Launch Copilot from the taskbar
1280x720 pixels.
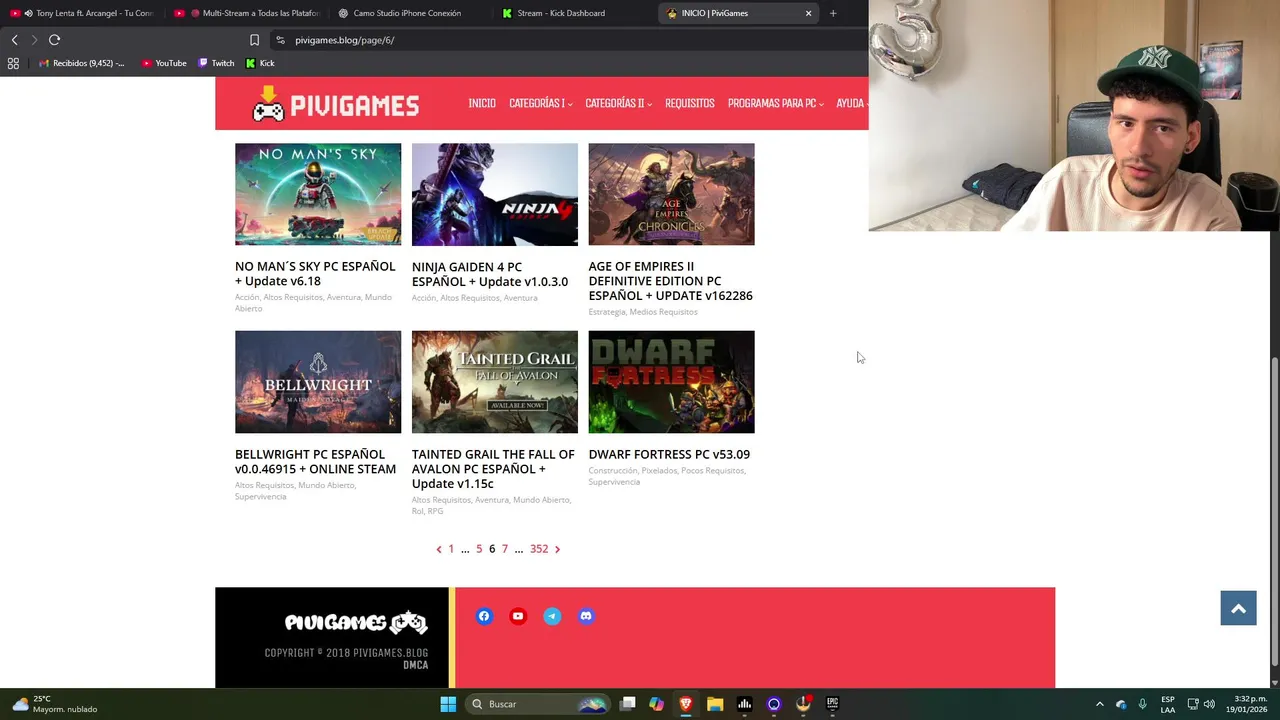656,704
